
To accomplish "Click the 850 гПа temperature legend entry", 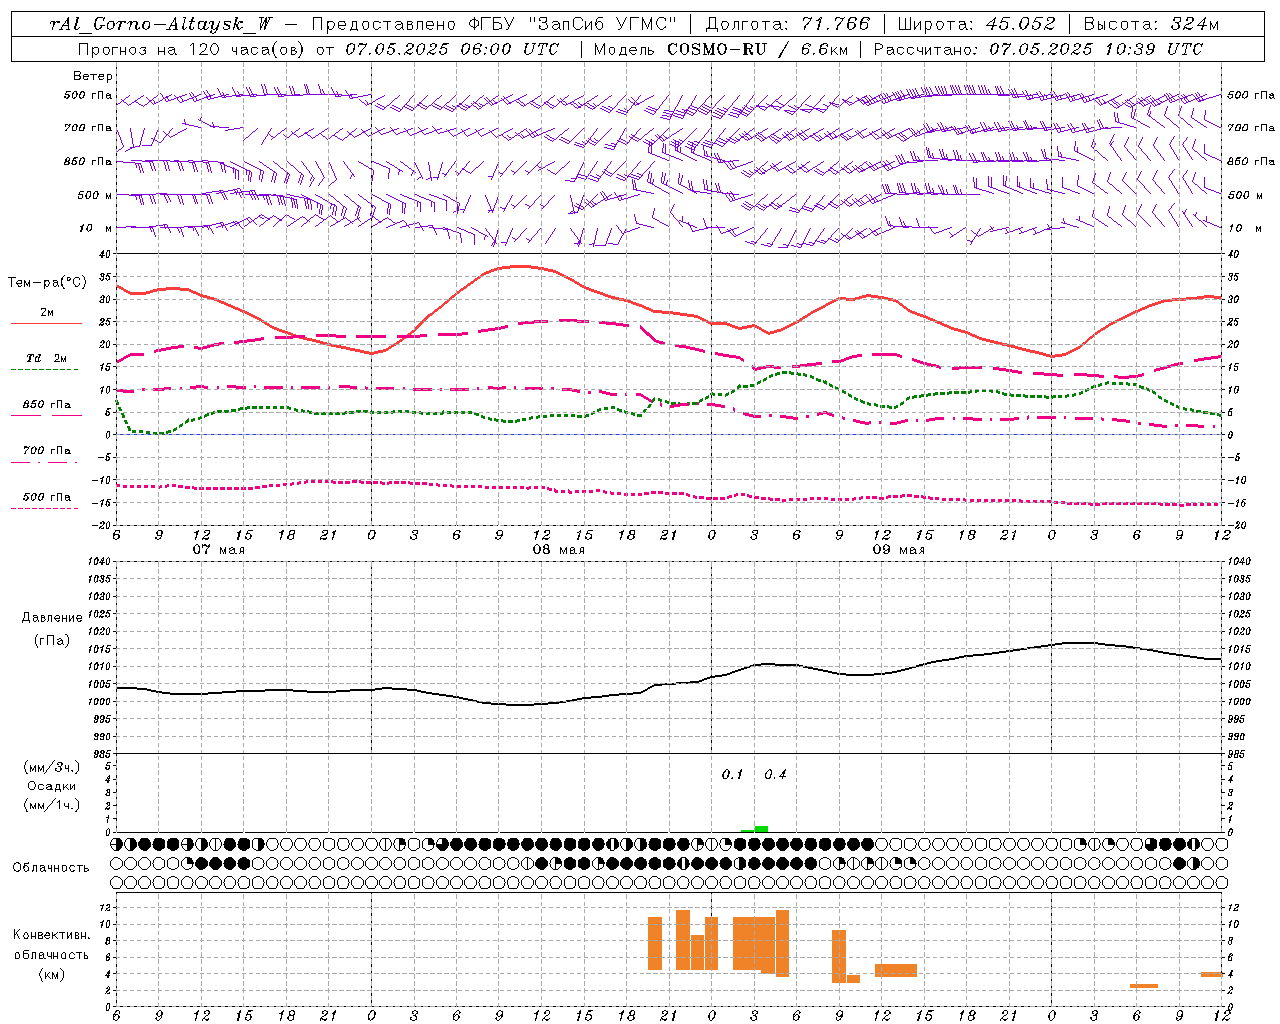I will pyautogui.click(x=47, y=405).
